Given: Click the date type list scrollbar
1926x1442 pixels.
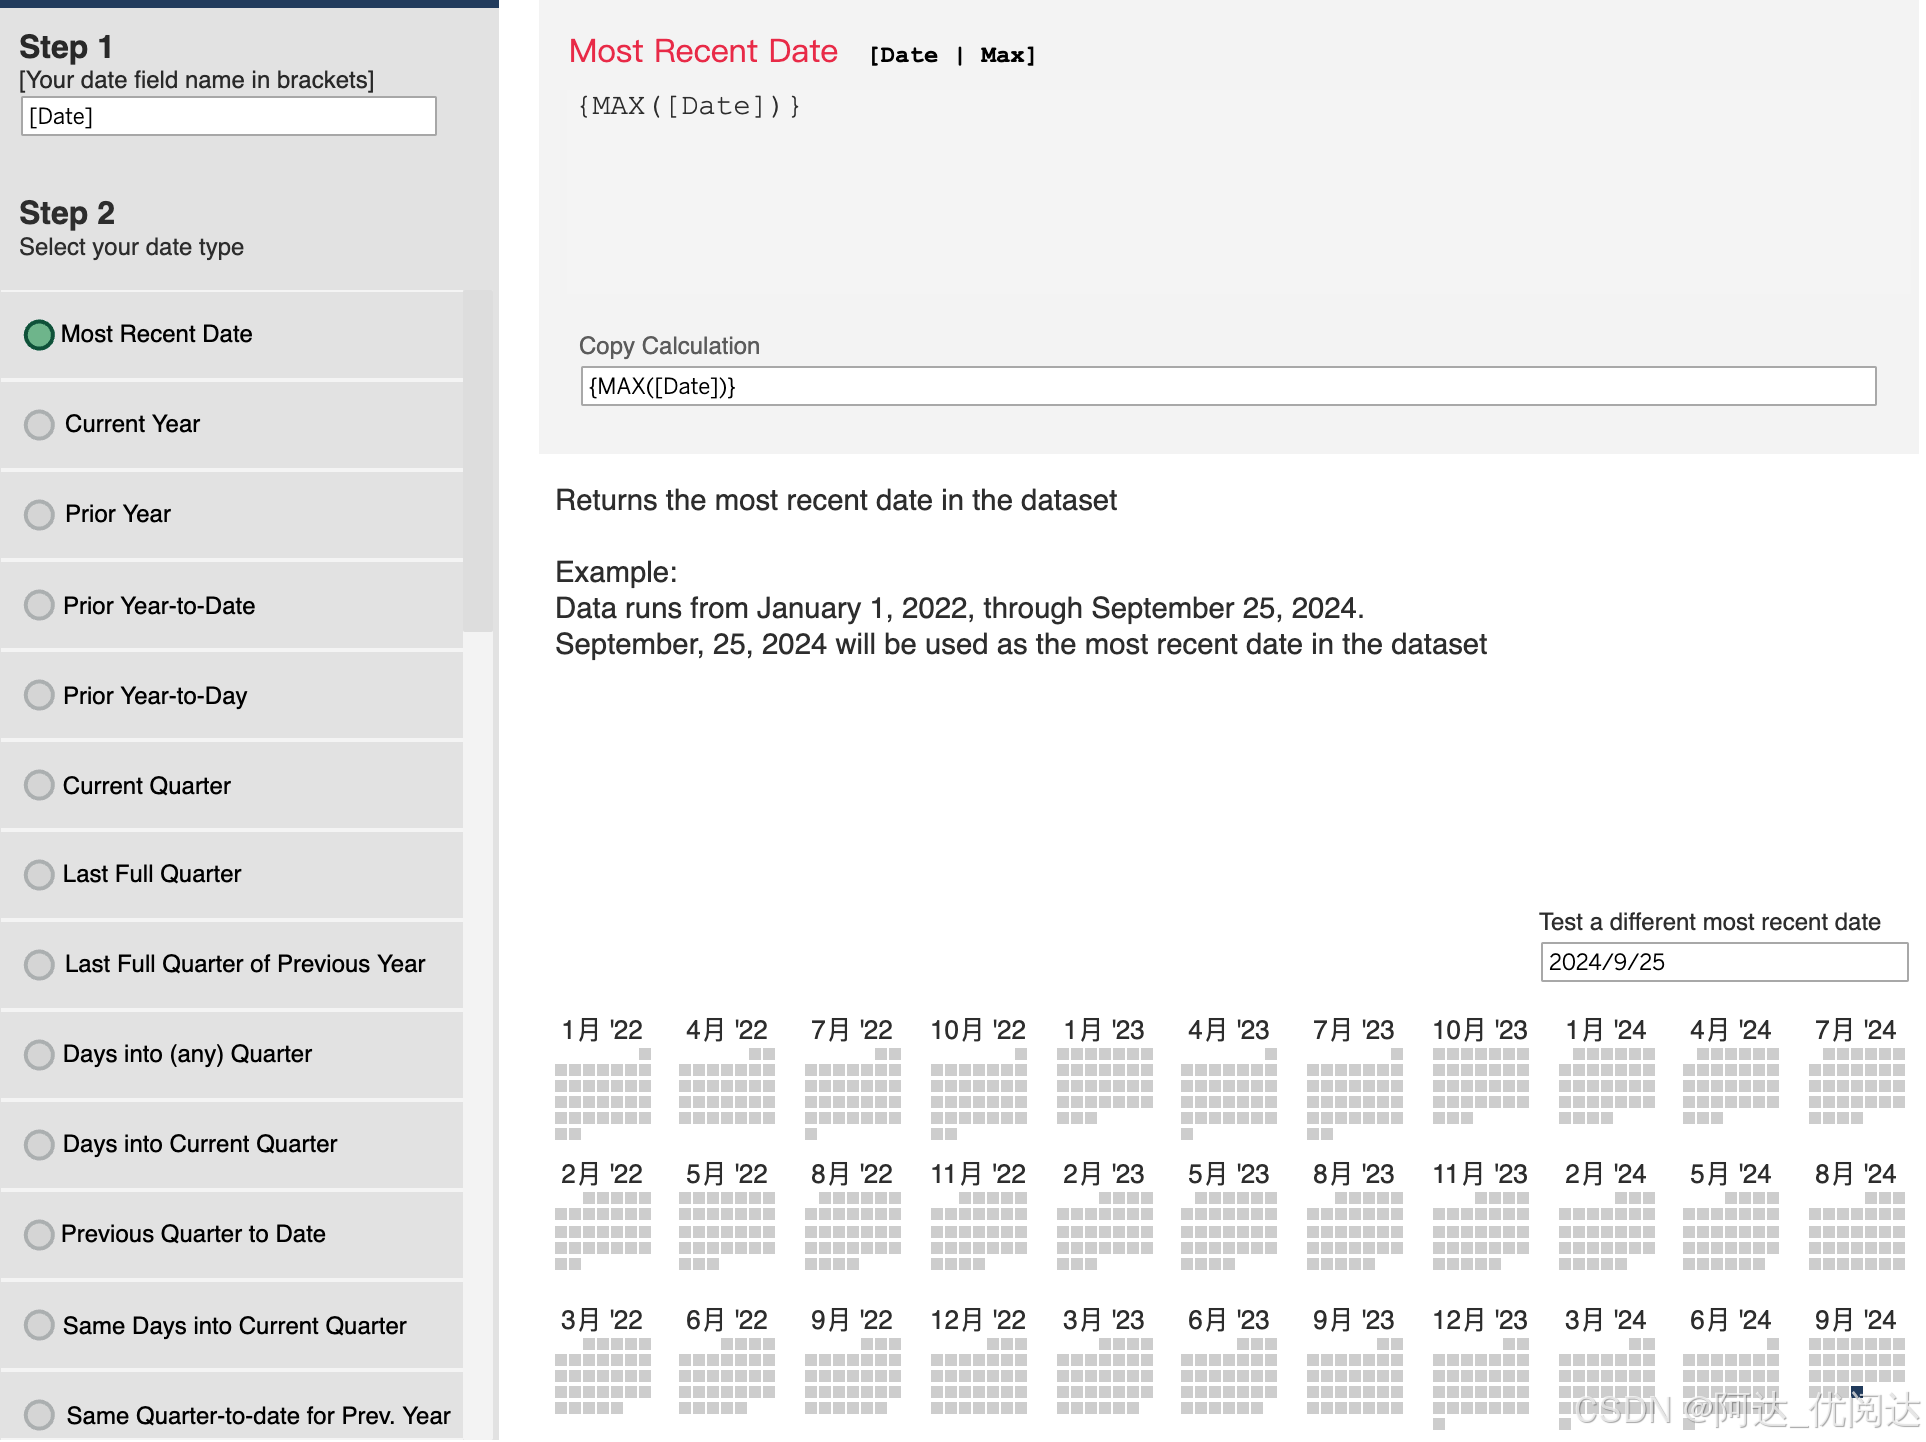Looking at the screenshot, I should coord(479,462).
